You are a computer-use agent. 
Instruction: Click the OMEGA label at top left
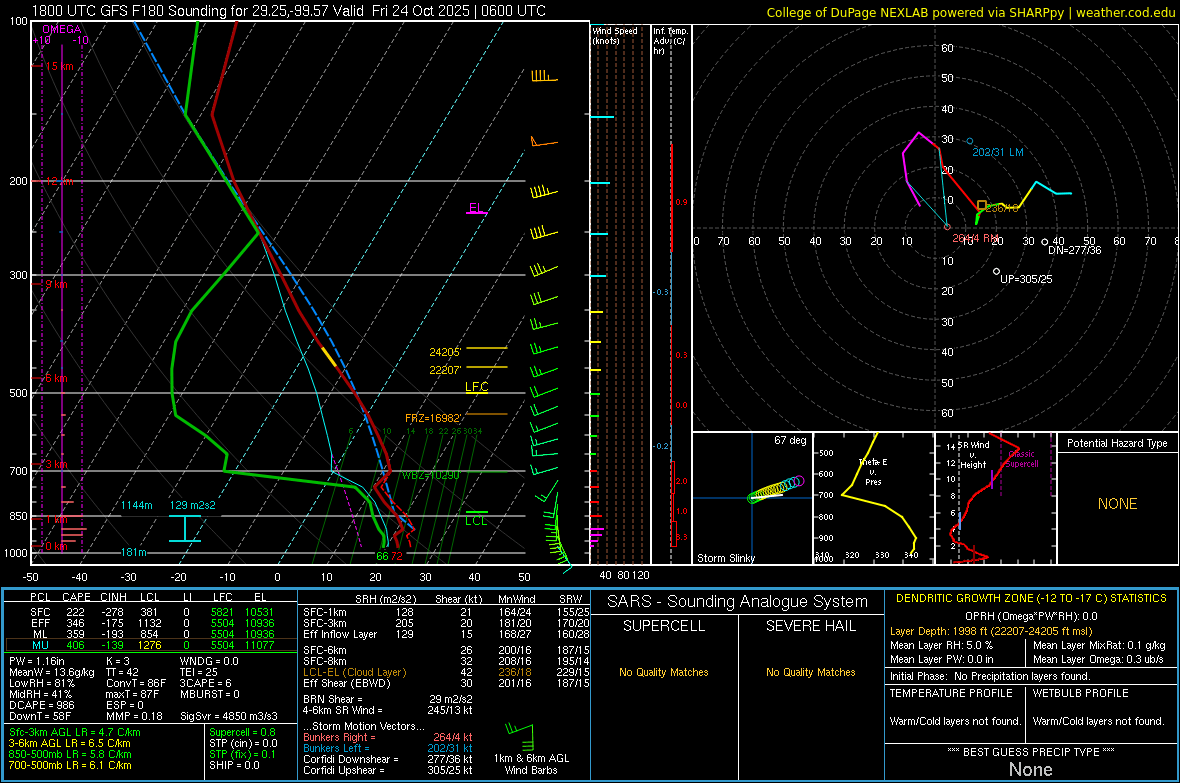tap(62, 29)
